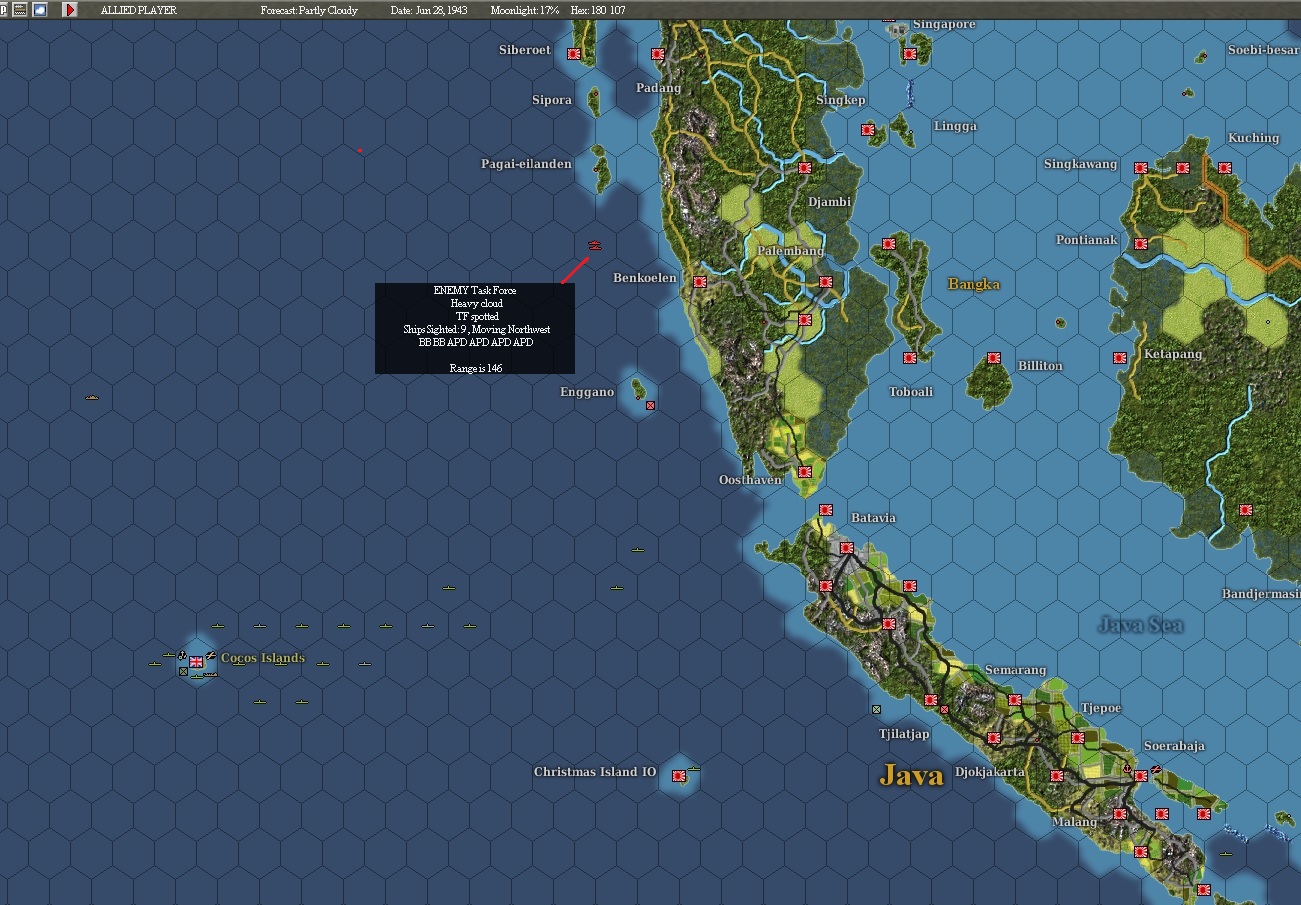Click the Tjilatjap map label

(x=904, y=734)
